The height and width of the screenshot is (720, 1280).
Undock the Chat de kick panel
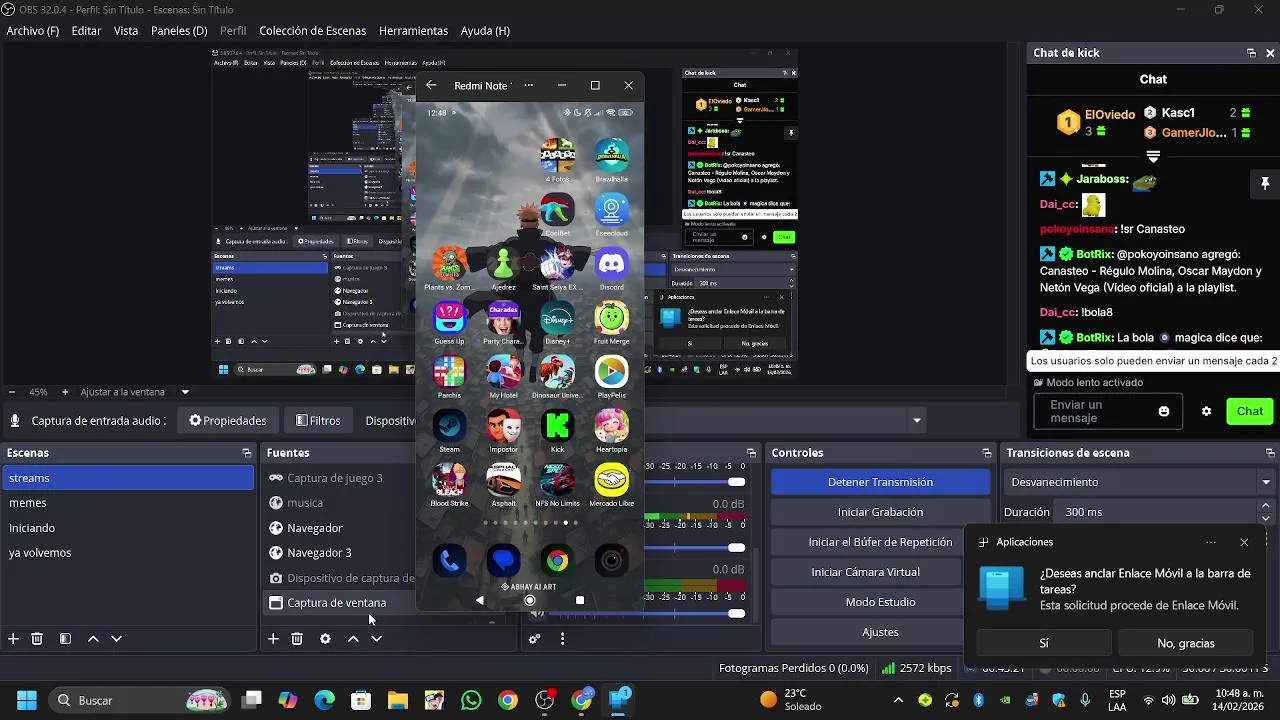coord(1251,53)
